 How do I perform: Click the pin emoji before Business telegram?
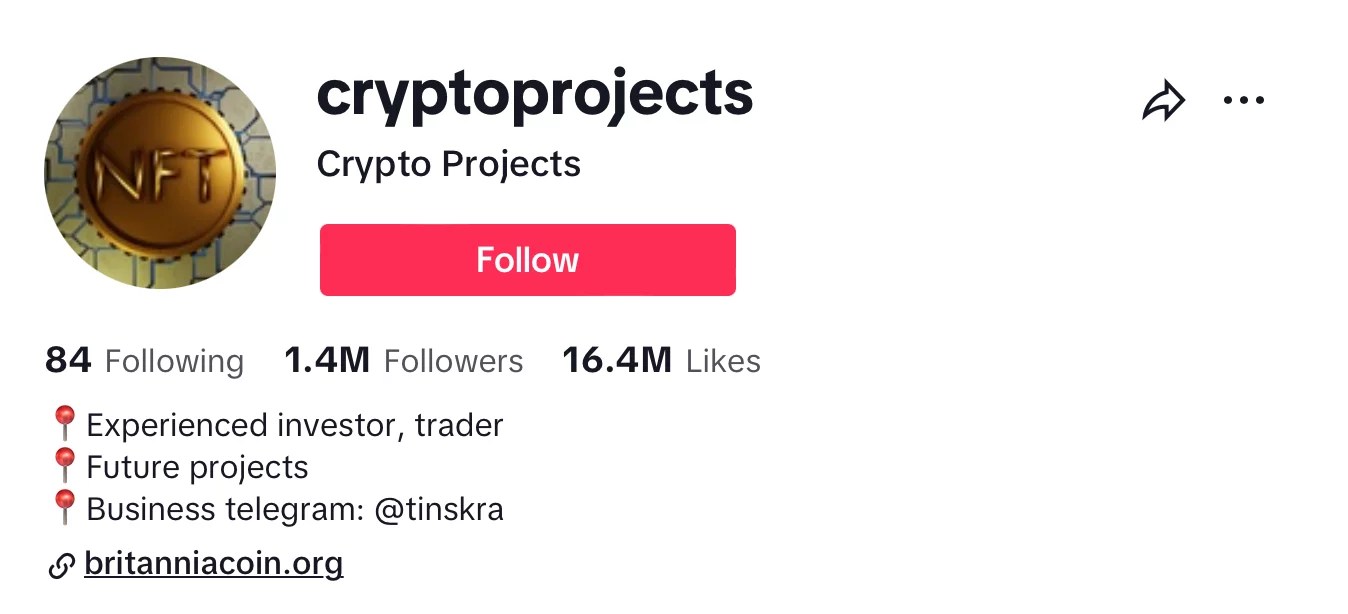click(64, 508)
